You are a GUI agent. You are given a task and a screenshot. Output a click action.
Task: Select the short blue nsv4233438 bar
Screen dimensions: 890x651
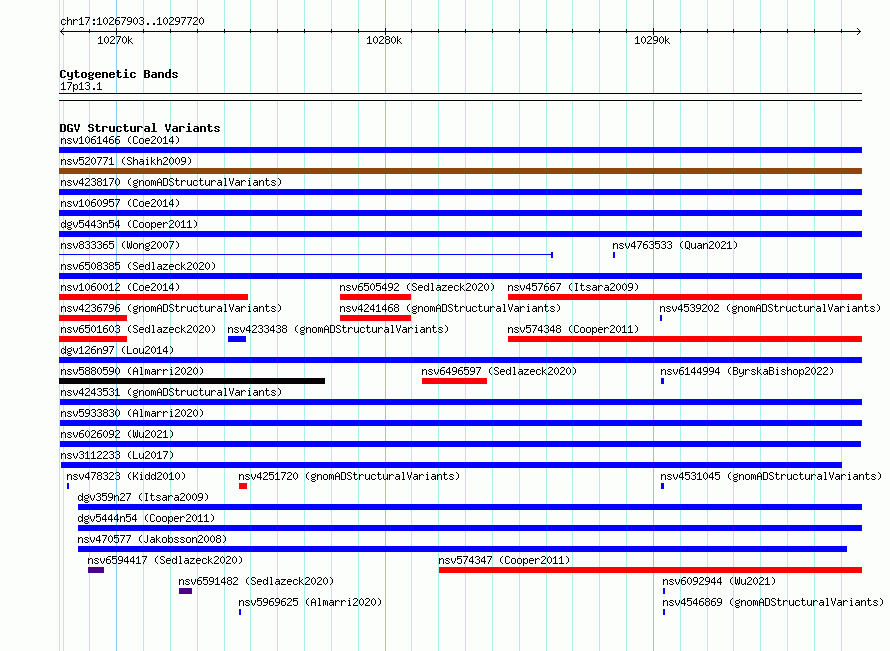pos(237,339)
